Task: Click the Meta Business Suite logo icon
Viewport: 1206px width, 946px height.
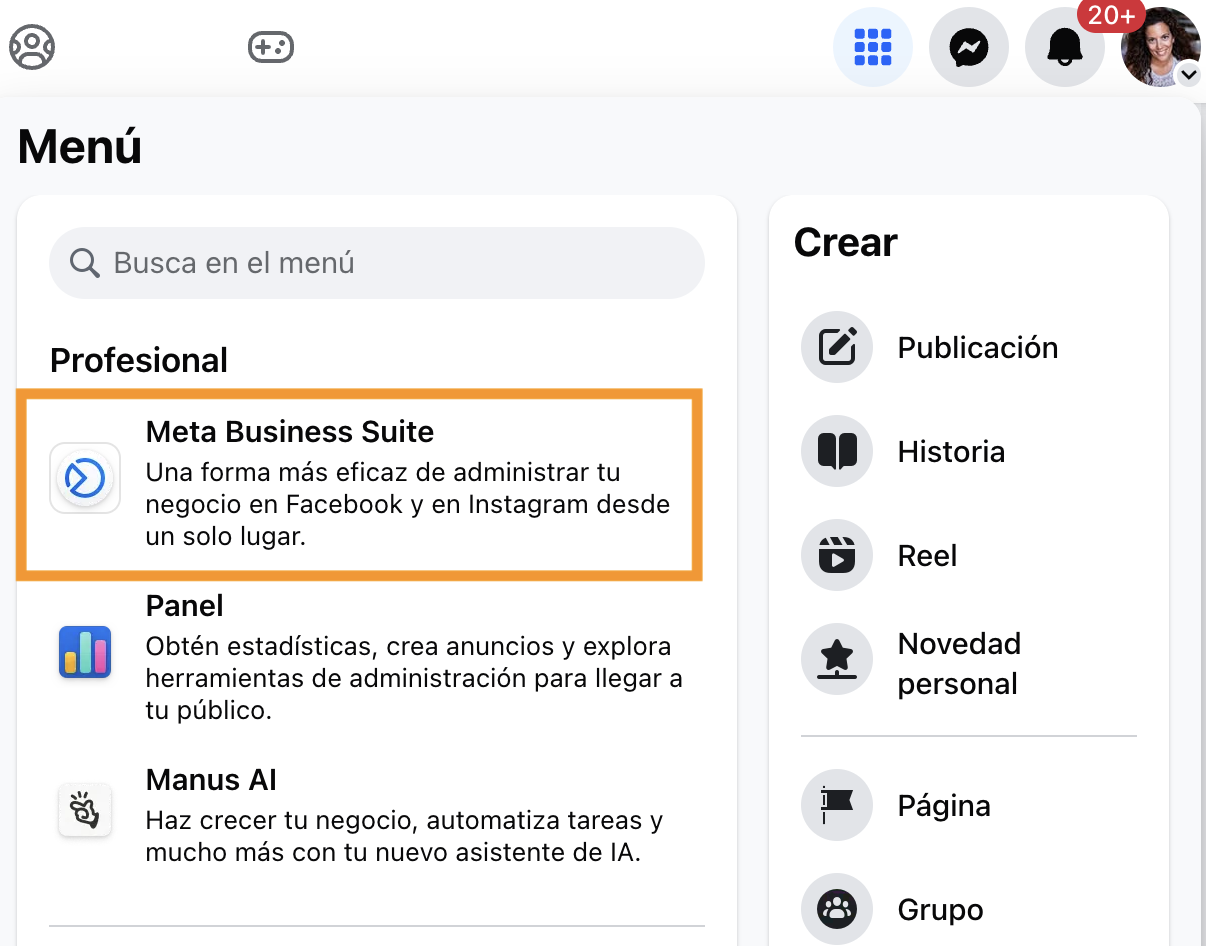Action: click(85, 479)
